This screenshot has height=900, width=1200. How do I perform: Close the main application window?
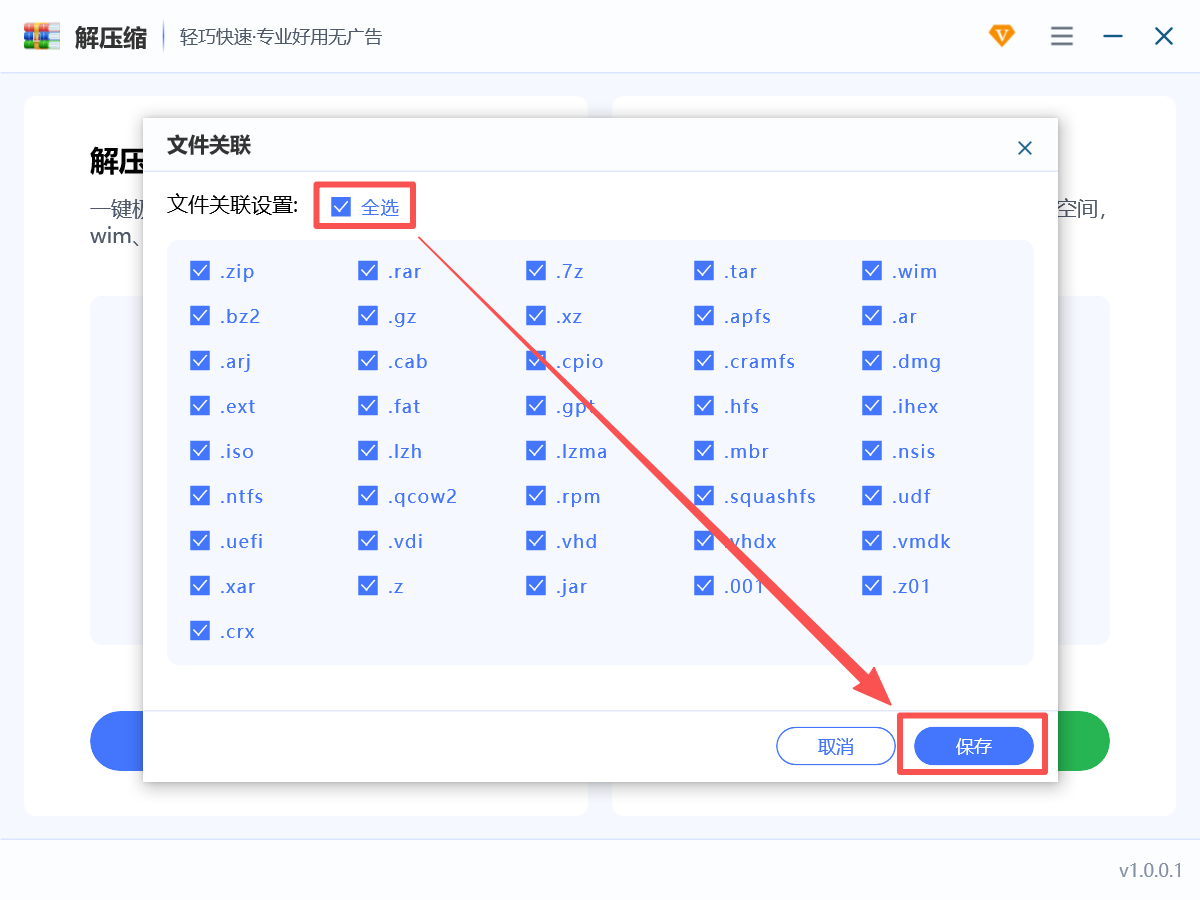(x=1164, y=37)
